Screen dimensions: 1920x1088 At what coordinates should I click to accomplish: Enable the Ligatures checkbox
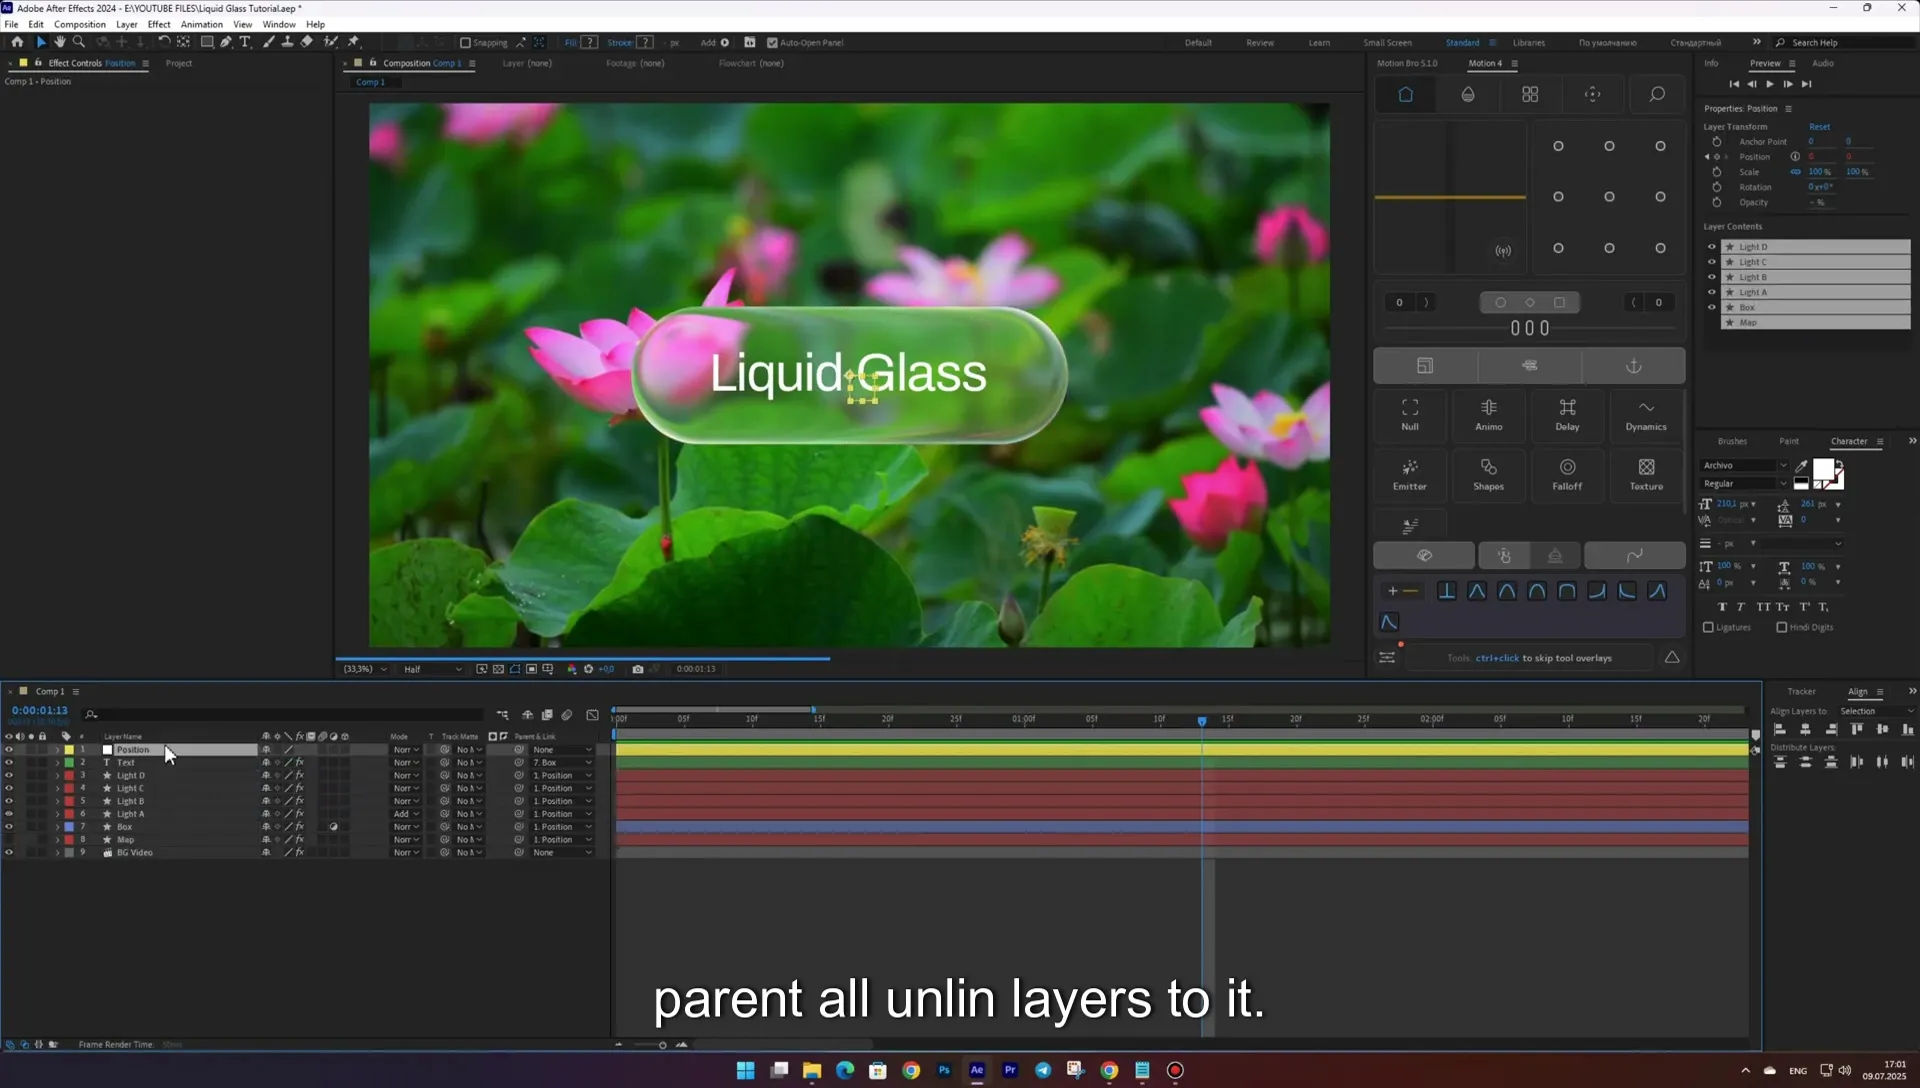pyautogui.click(x=1708, y=628)
